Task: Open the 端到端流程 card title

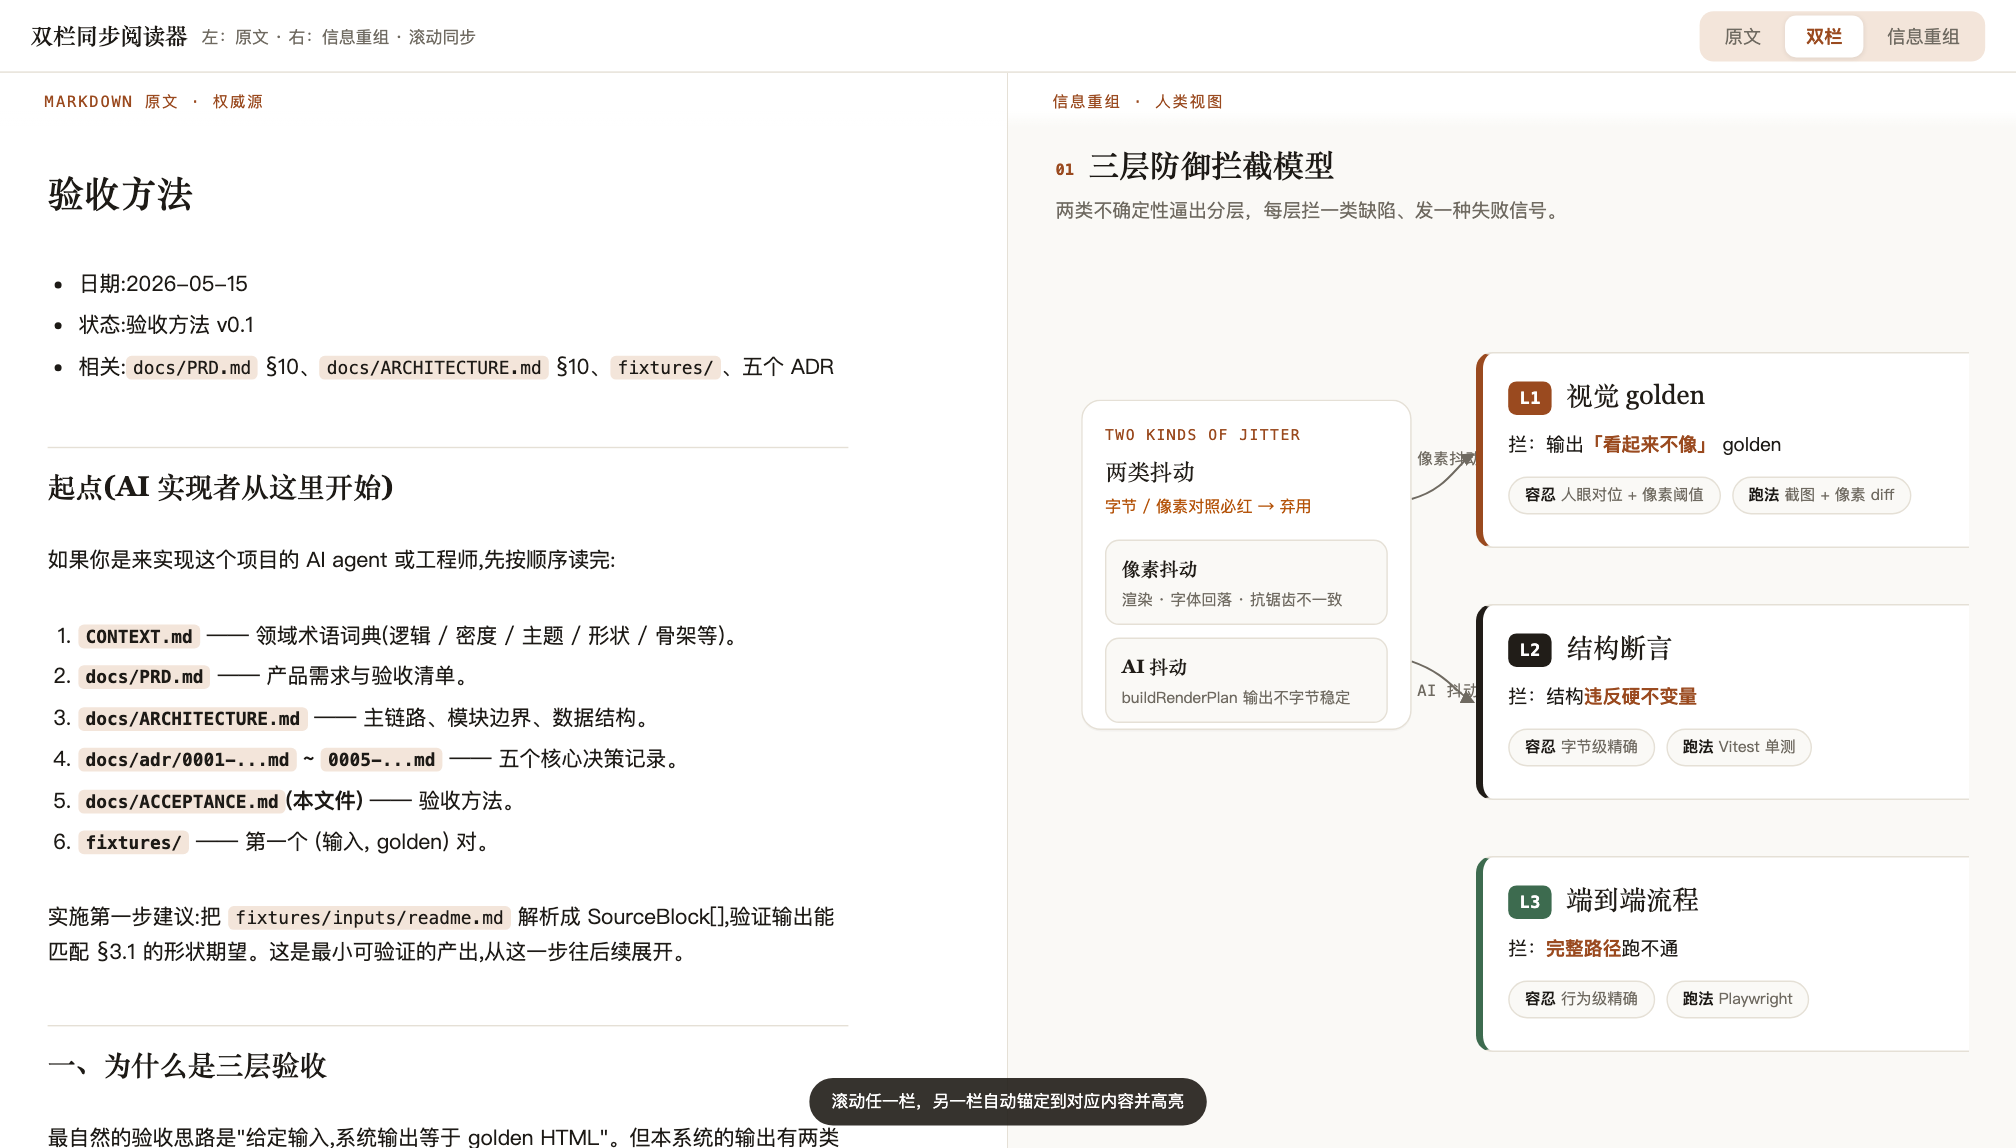Action: 1632,900
